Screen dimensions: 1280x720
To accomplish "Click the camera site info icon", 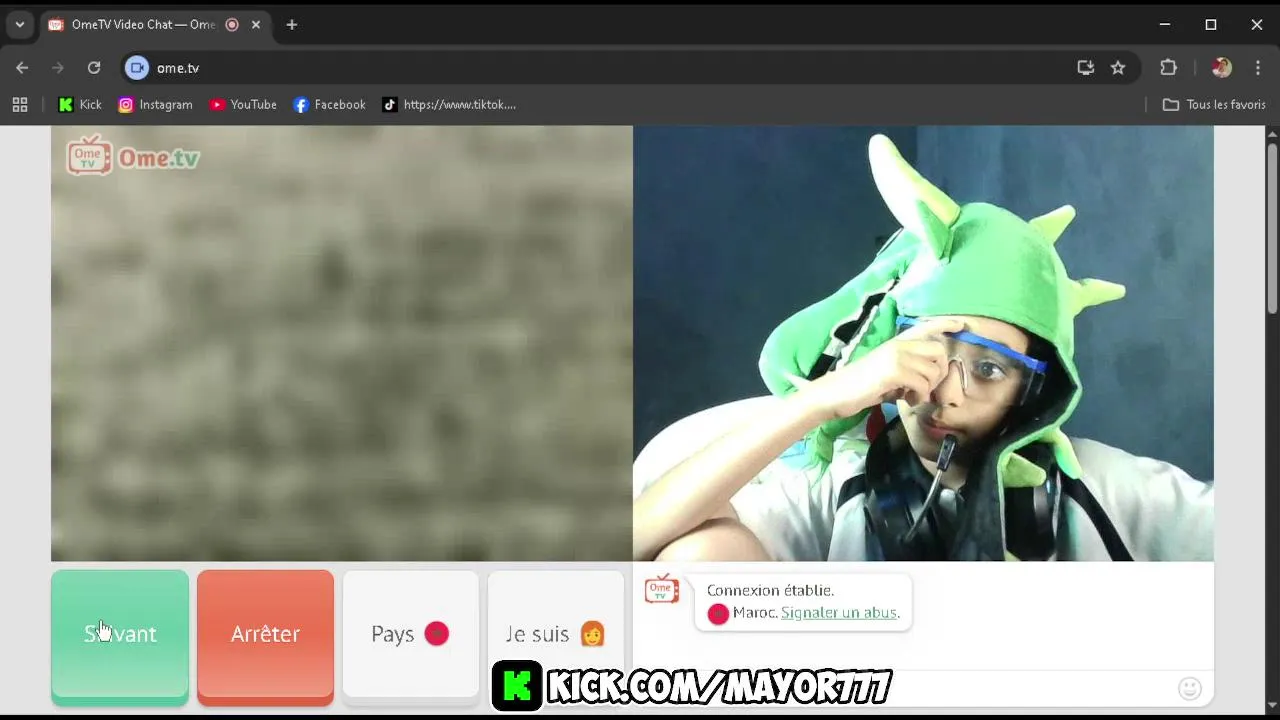I will tap(137, 68).
